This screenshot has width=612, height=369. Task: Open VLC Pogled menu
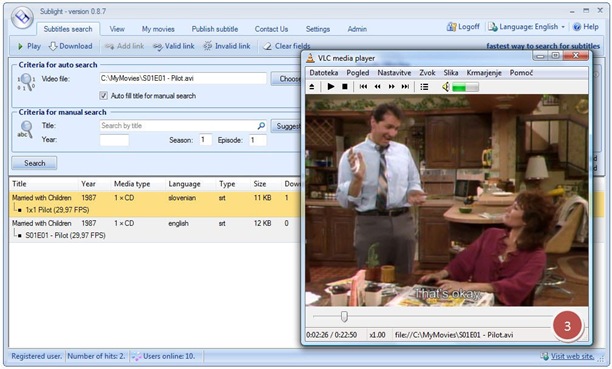(x=358, y=73)
